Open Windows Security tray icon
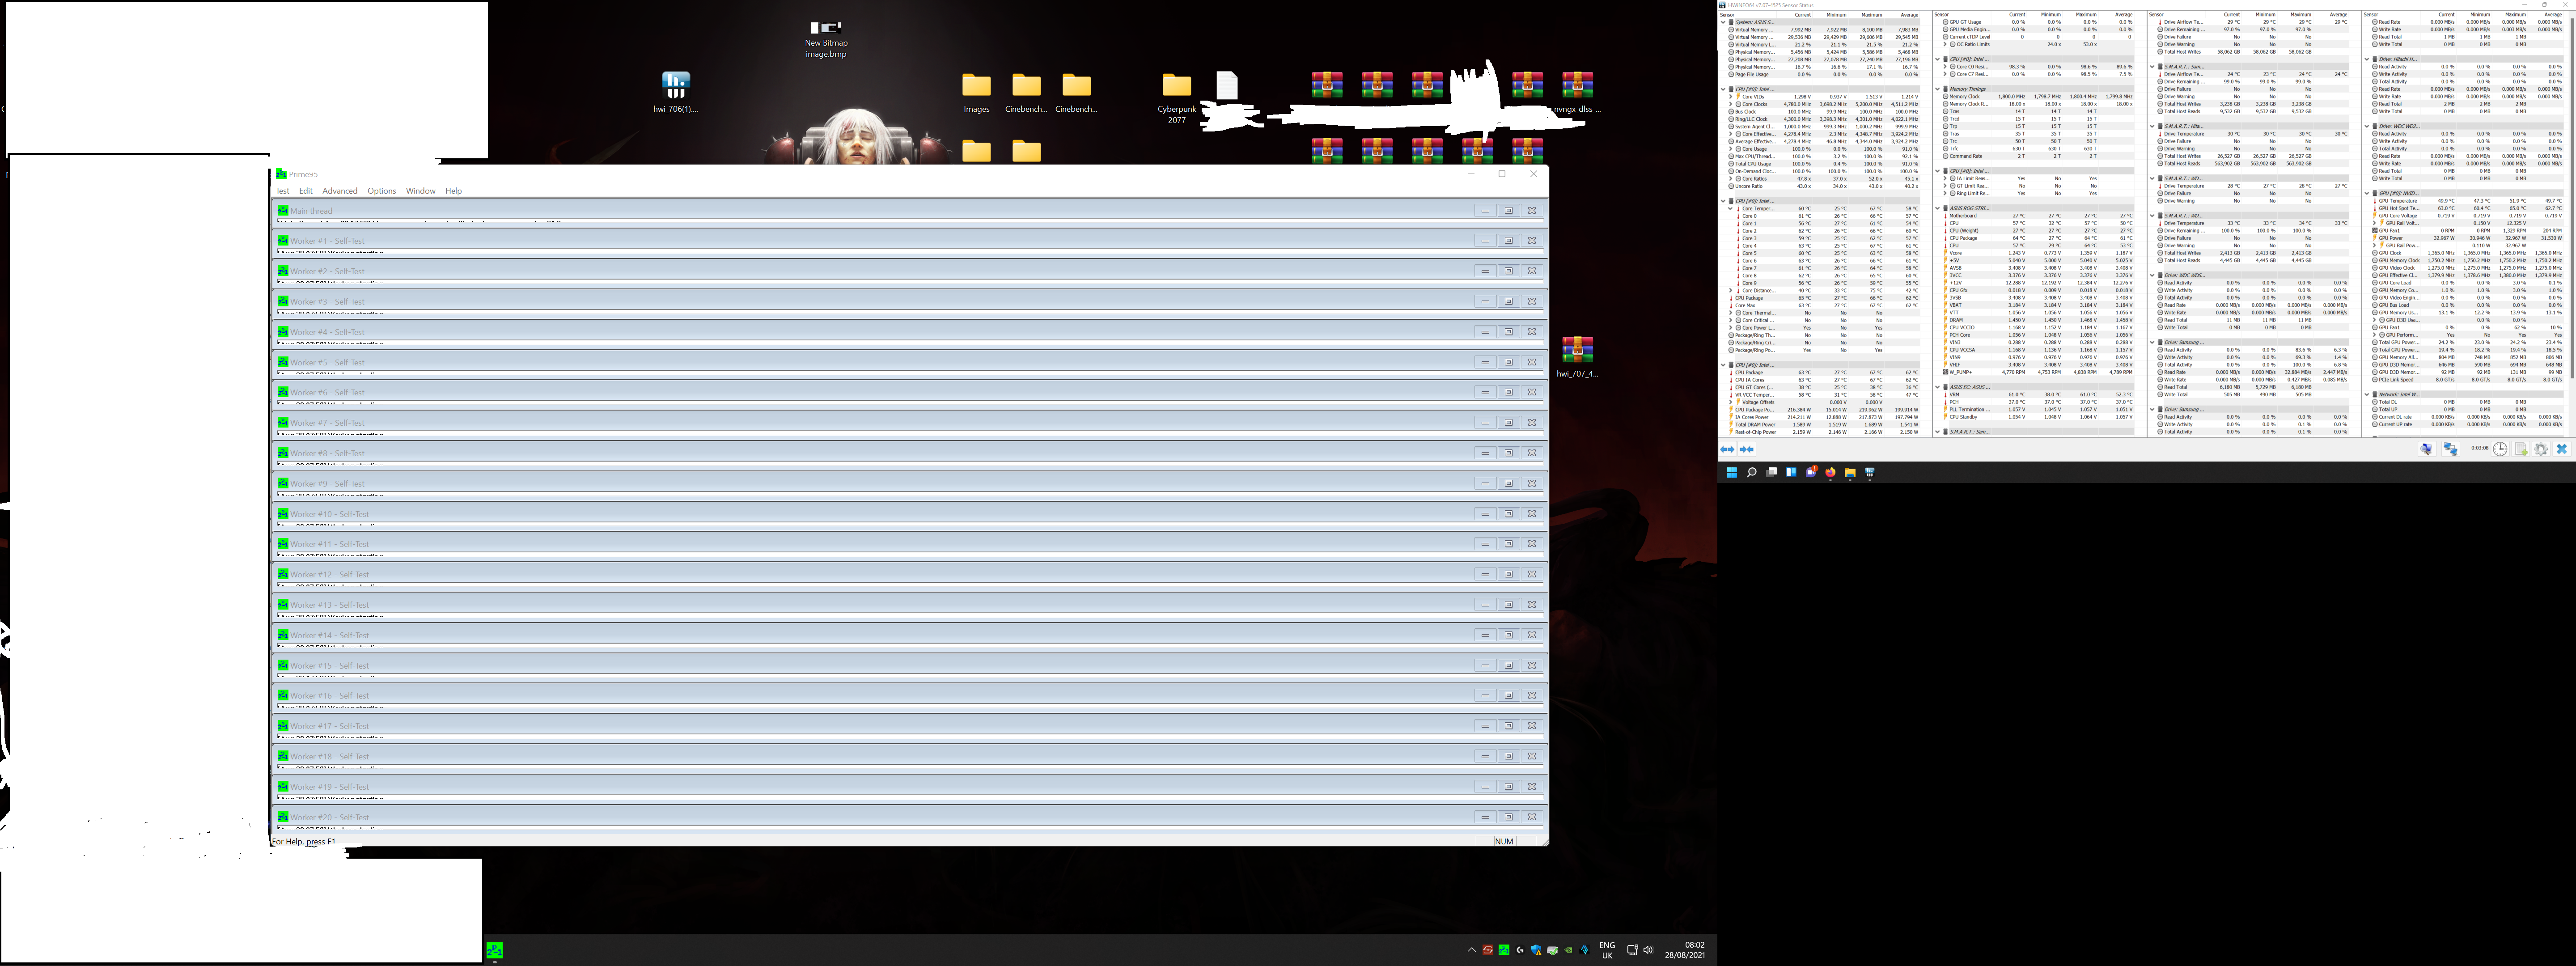This screenshot has width=2576, height=966. (x=1536, y=950)
